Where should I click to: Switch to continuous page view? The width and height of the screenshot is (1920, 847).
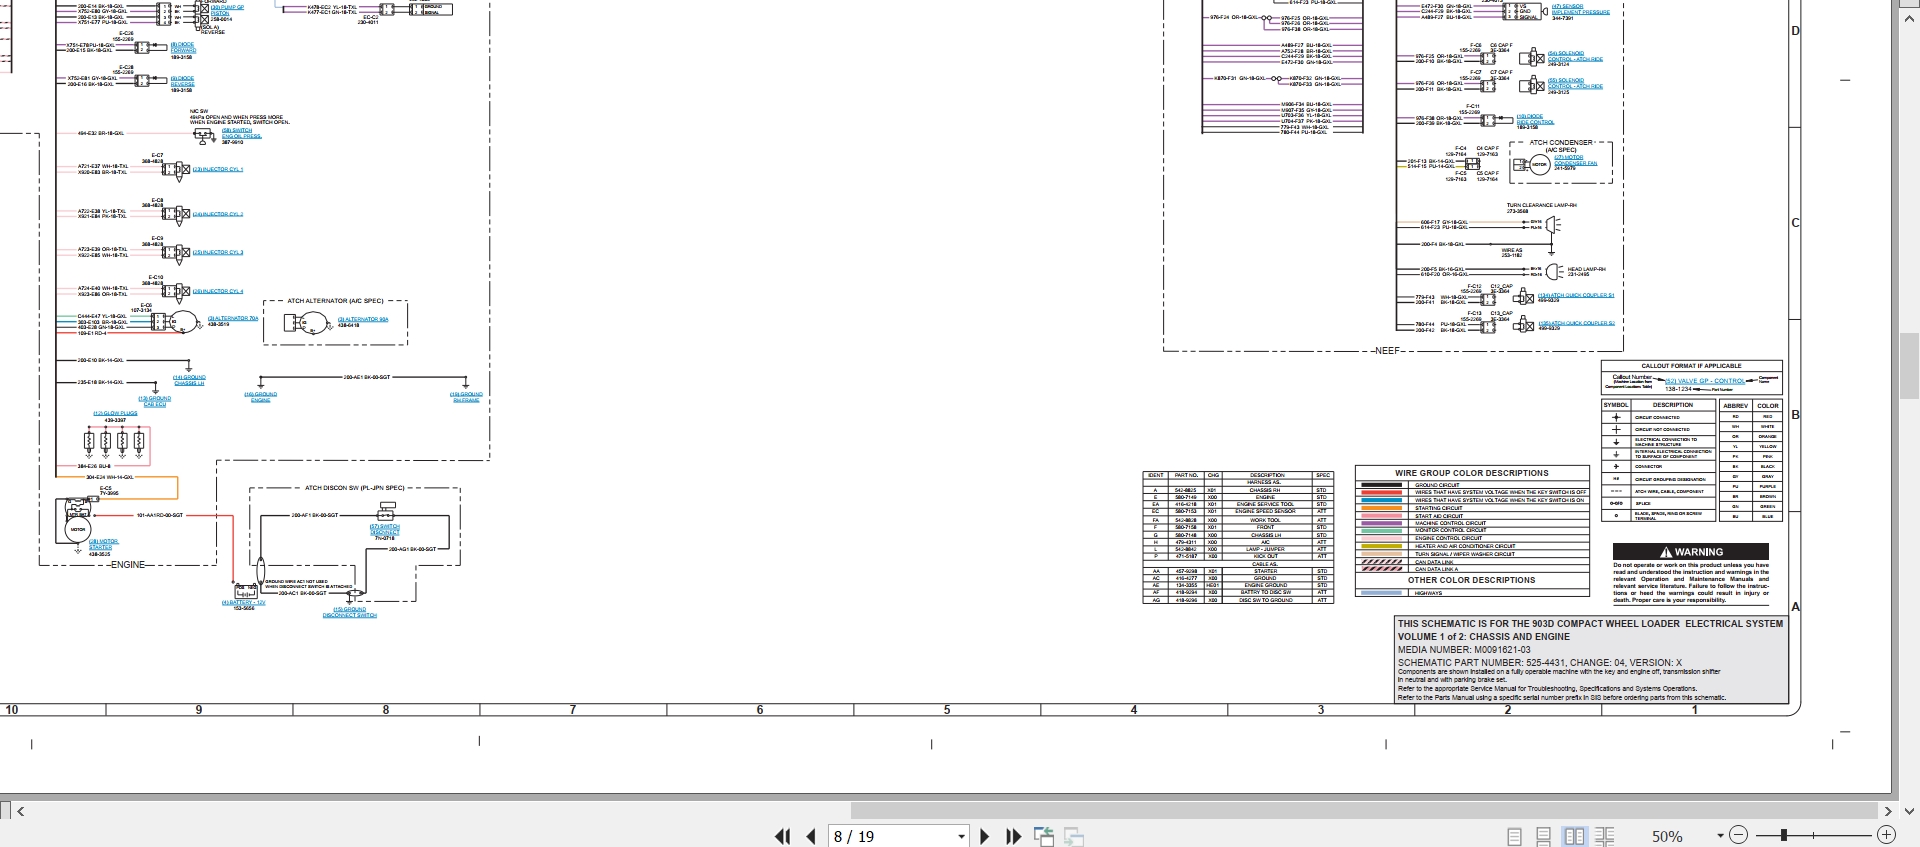coord(1544,836)
